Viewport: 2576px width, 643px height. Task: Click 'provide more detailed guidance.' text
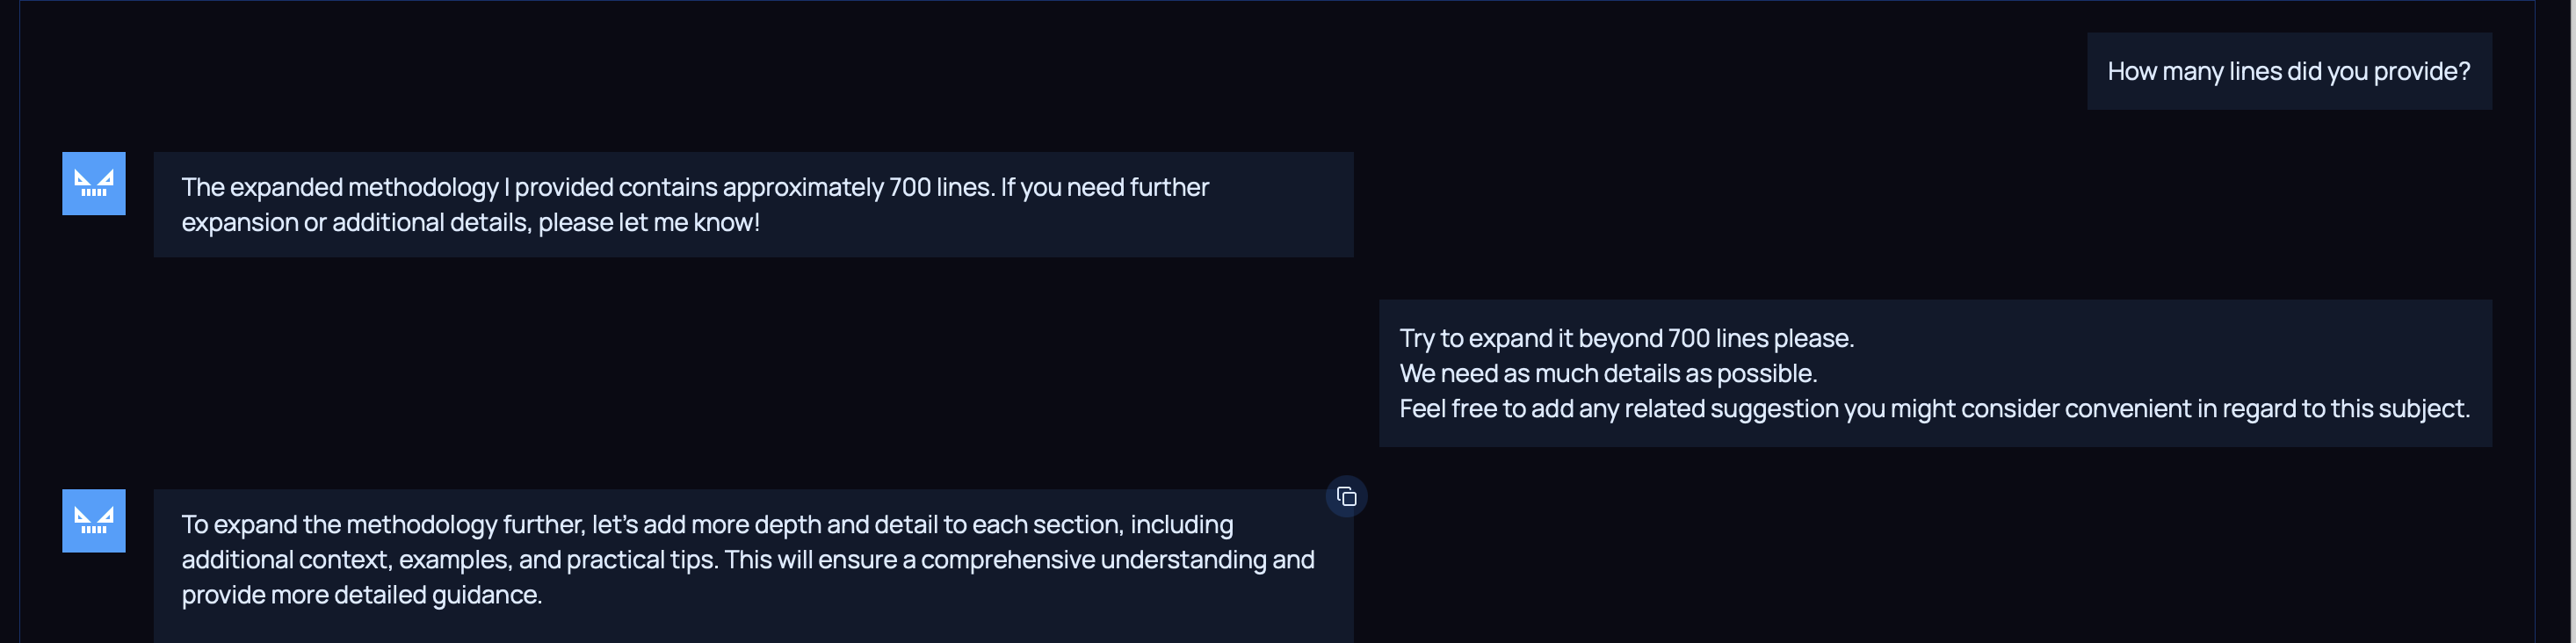pos(361,594)
